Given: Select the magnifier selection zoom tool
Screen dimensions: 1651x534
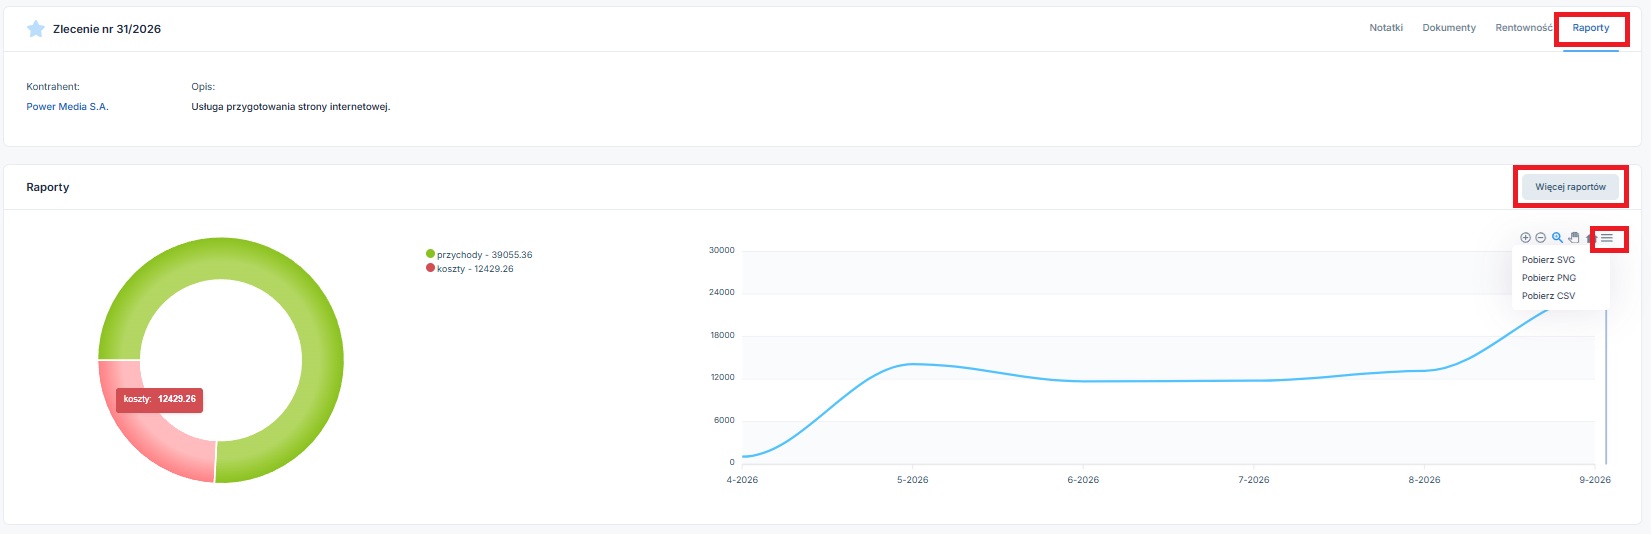Looking at the screenshot, I should tap(1557, 238).
